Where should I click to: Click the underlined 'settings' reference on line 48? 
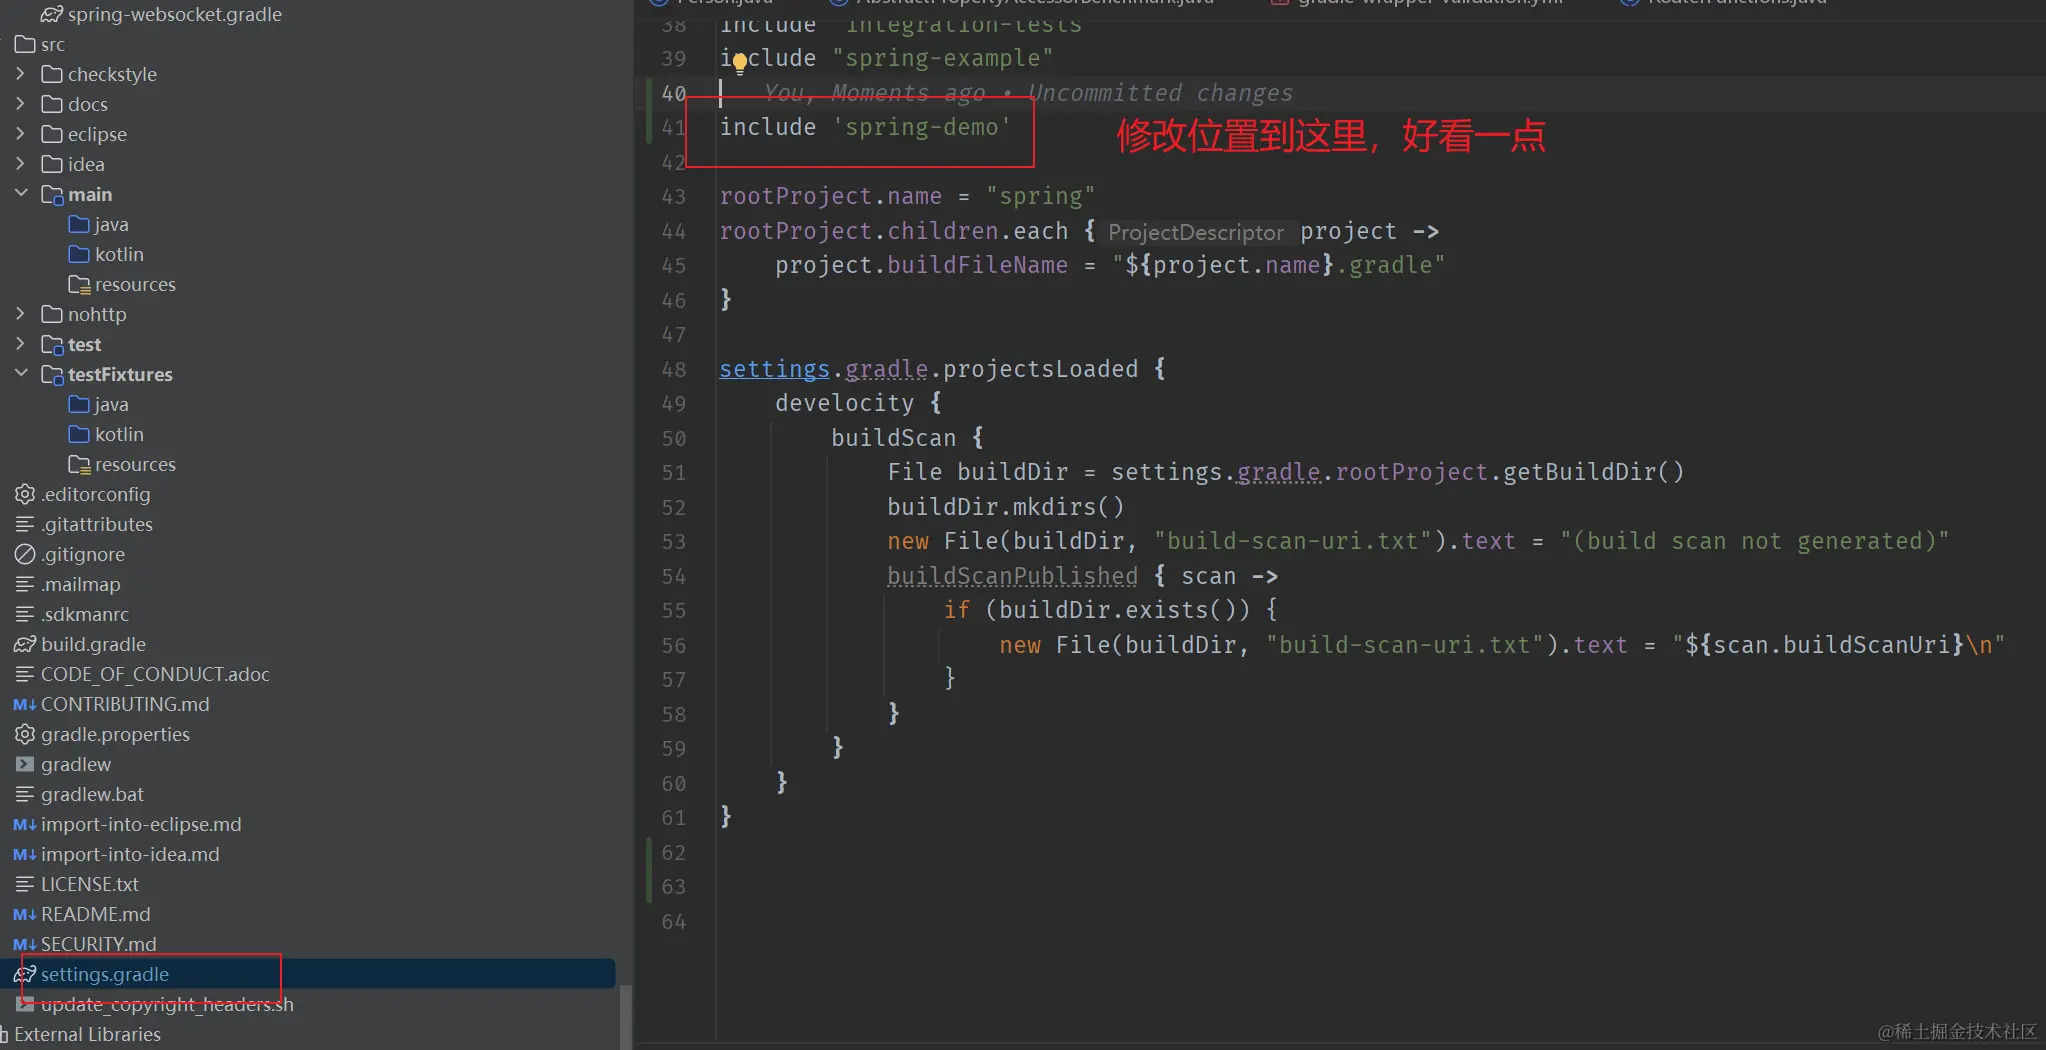775,369
